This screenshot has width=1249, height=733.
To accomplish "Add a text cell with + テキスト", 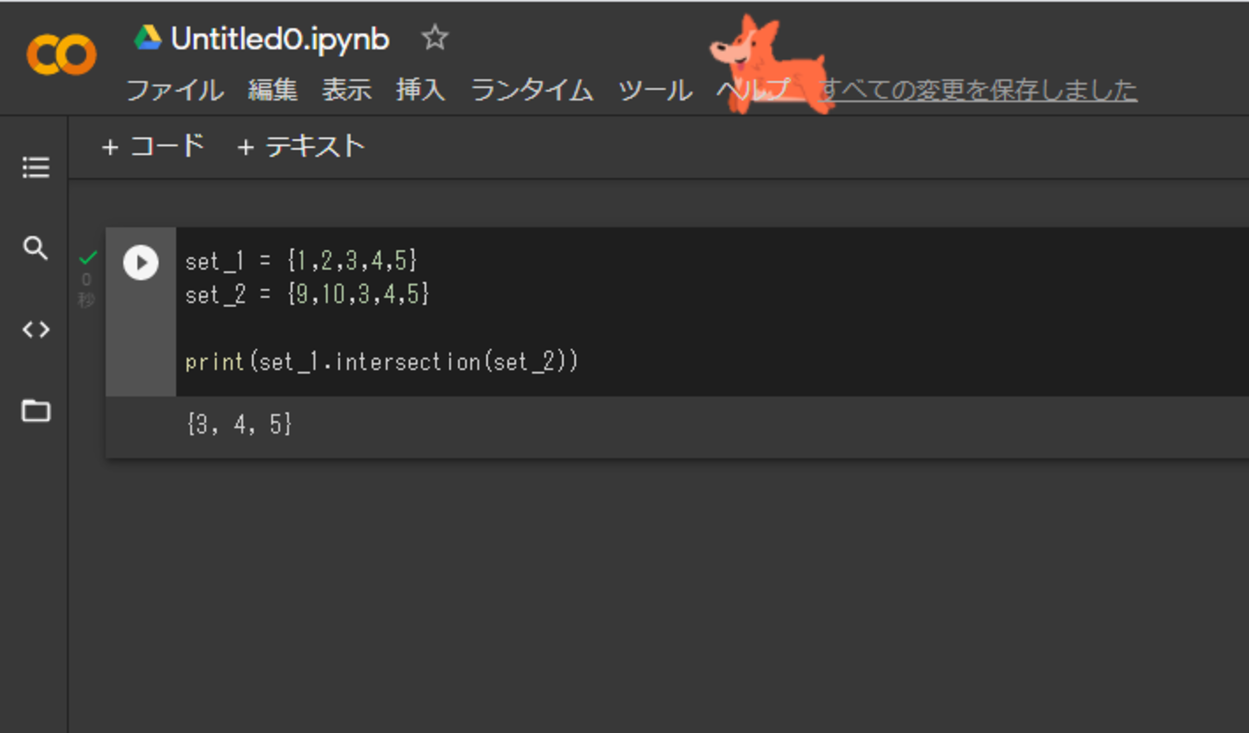I will click(301, 147).
